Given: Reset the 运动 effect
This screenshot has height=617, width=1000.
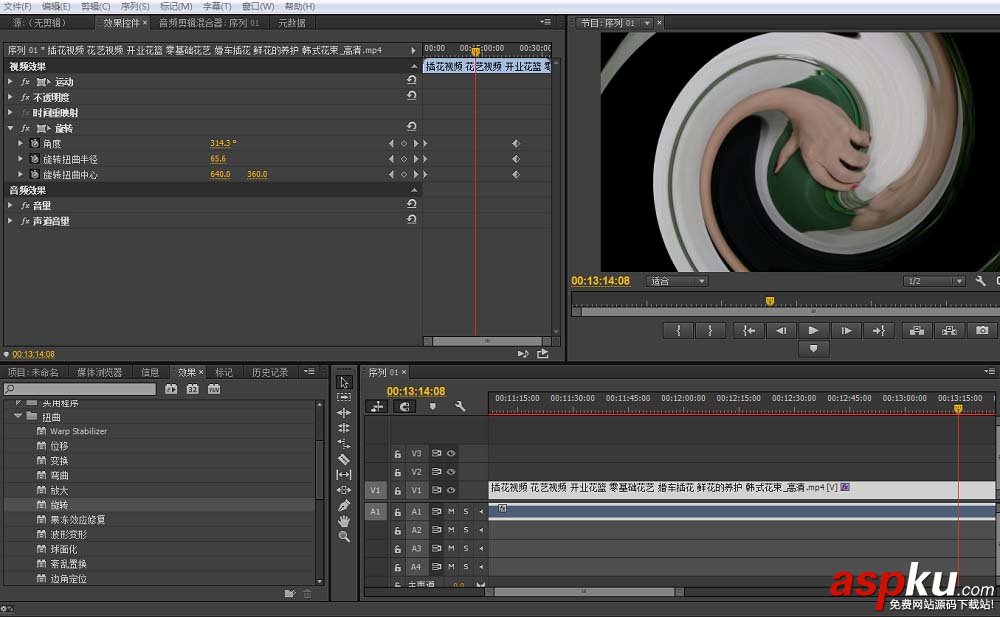Looking at the screenshot, I should pos(411,80).
